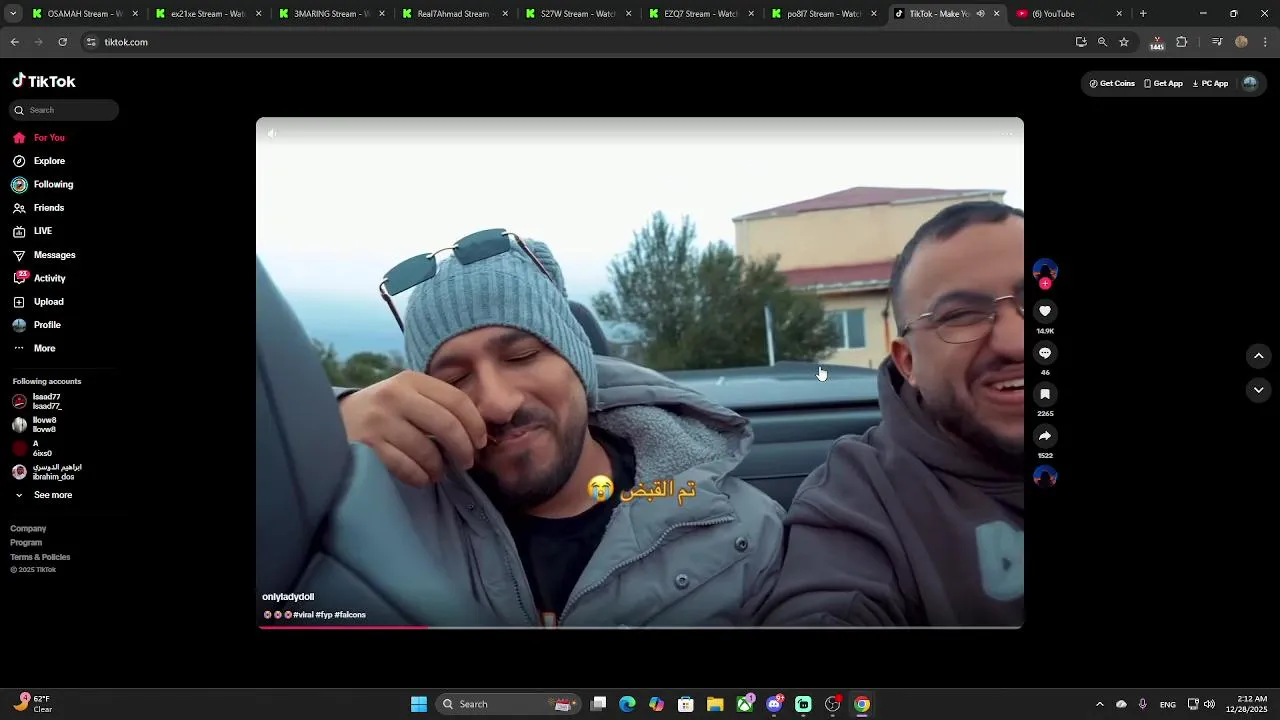Open the Following feed
The width and height of the screenshot is (1280, 720).
tap(42, 184)
